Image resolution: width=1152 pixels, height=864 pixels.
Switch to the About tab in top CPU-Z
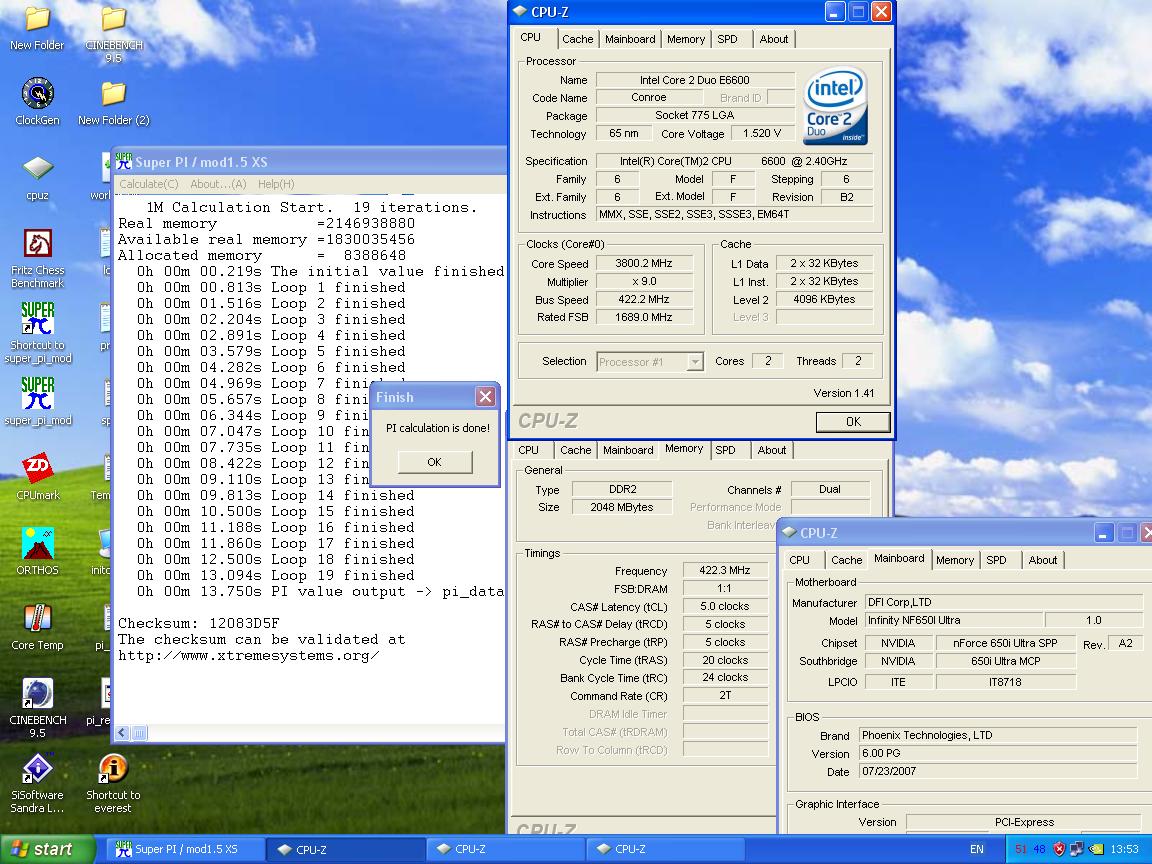tap(774, 39)
